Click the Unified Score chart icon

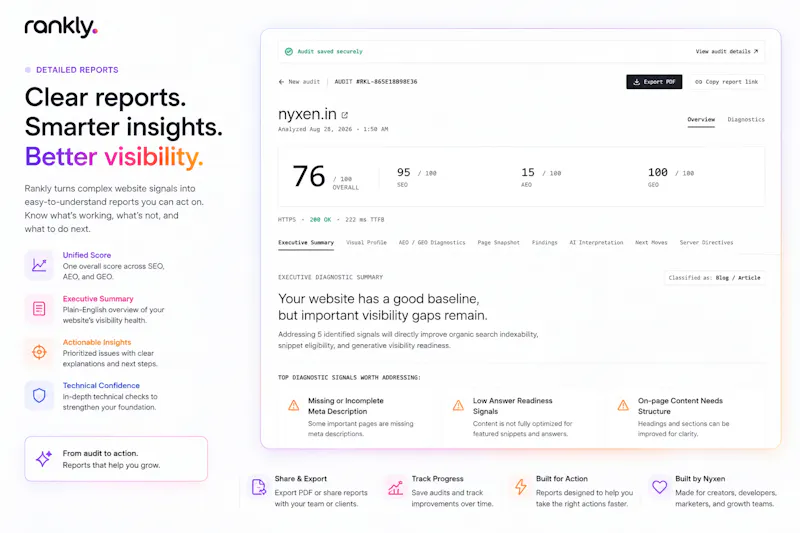[39, 265]
